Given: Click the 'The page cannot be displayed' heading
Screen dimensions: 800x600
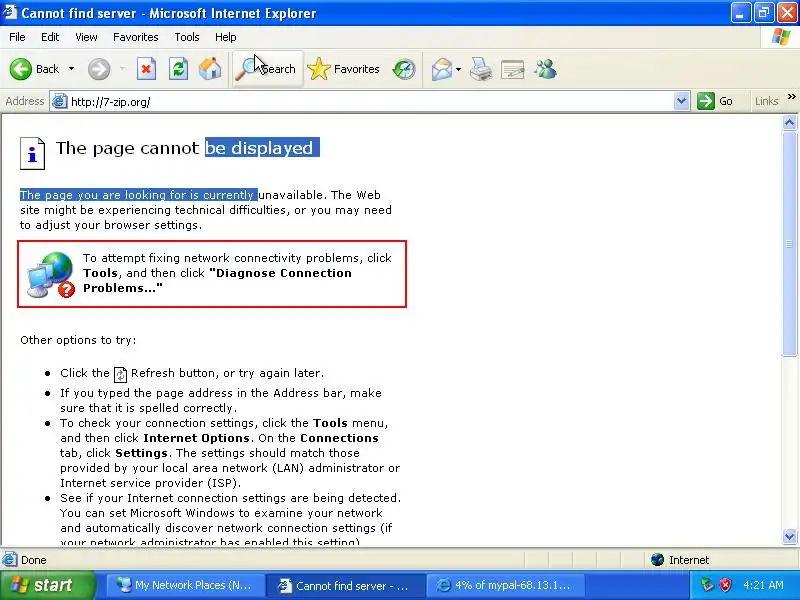Looking at the screenshot, I should [x=187, y=148].
